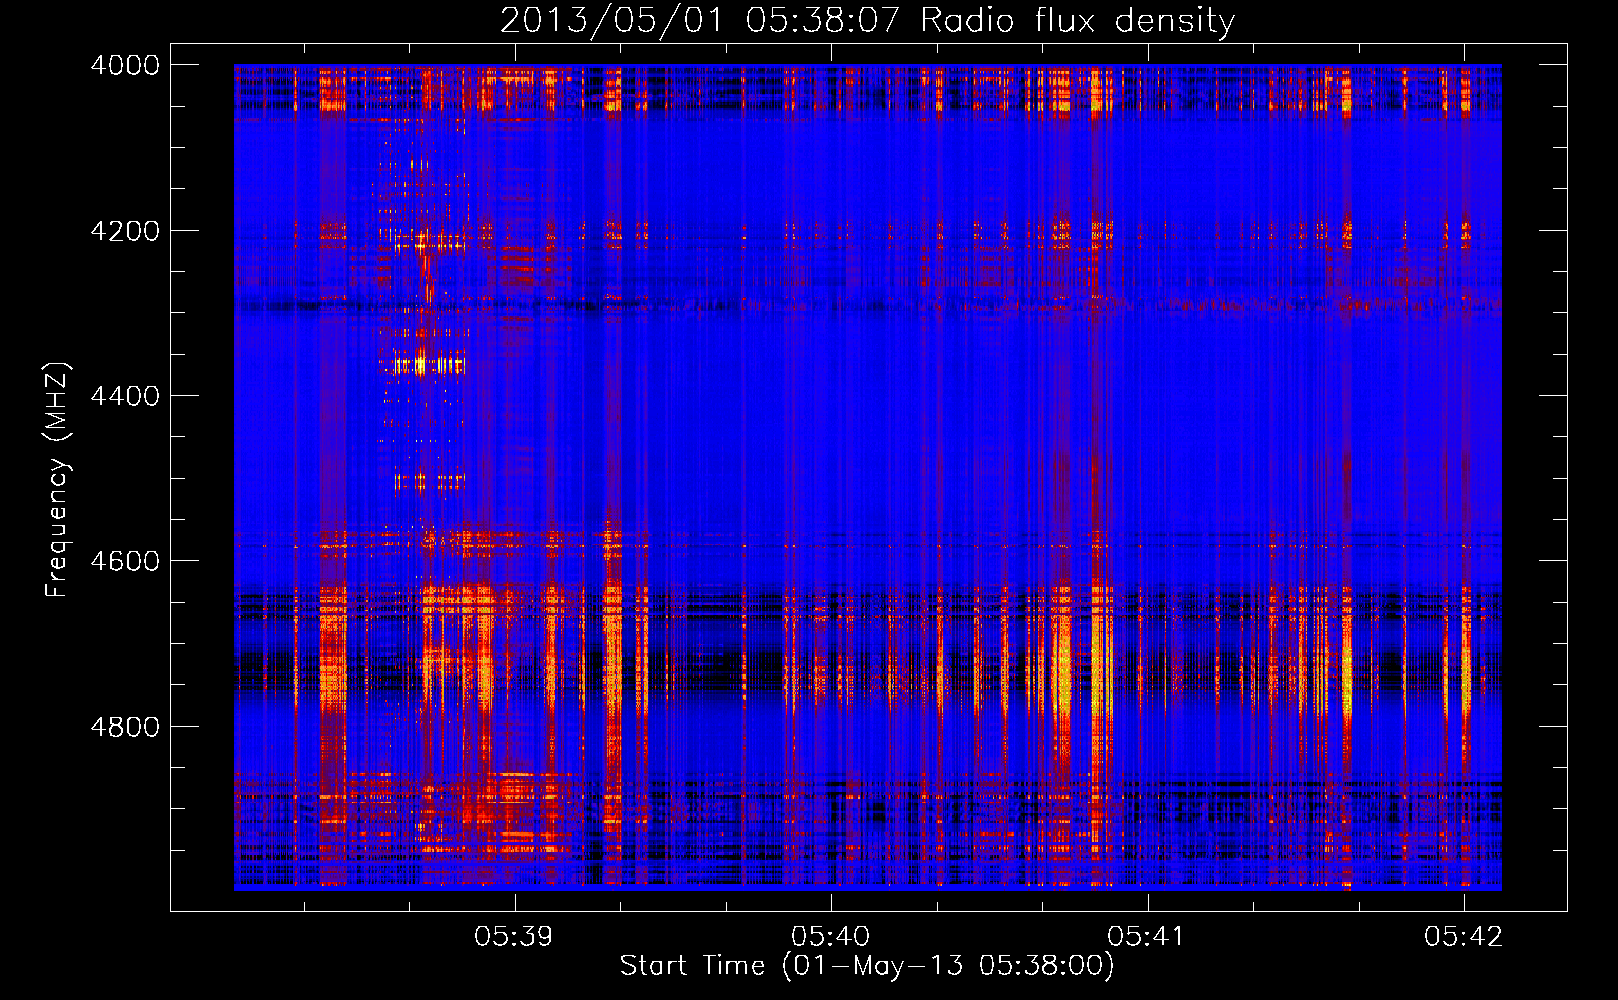The image size is (1618, 1000).
Task: Click the '05:41' time axis label
Action: click(x=1147, y=936)
